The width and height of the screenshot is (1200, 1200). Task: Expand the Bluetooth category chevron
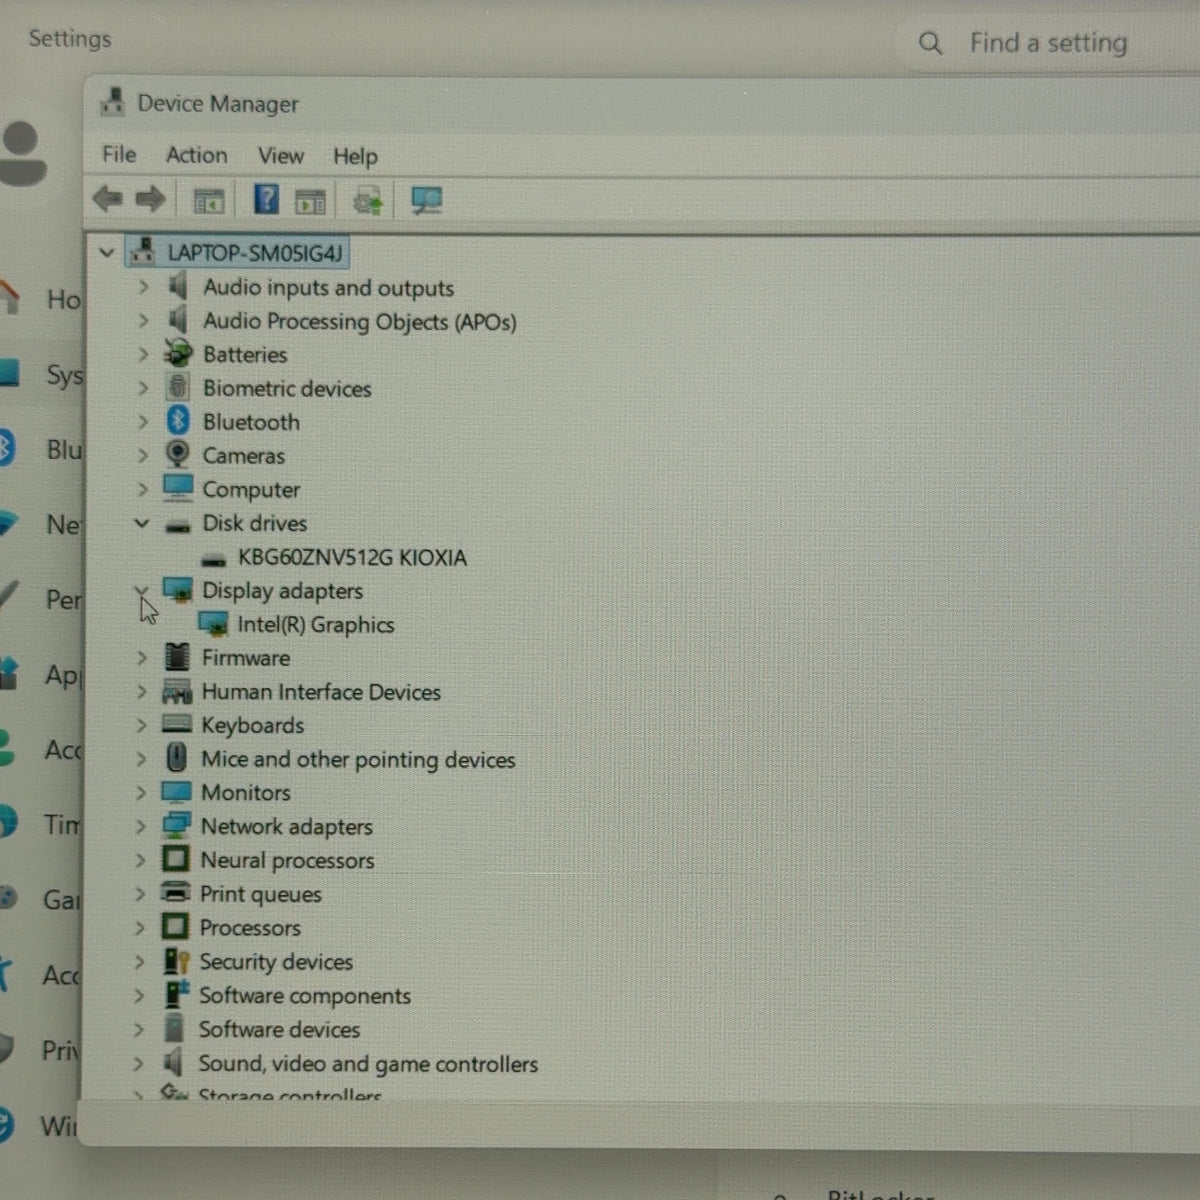click(143, 422)
